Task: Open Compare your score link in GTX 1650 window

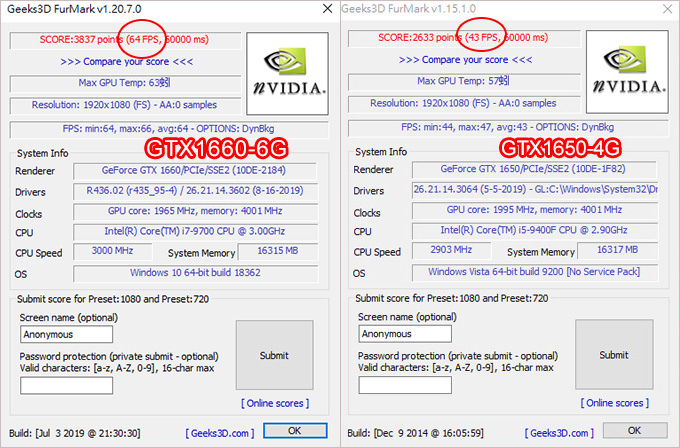Action: click(465, 60)
